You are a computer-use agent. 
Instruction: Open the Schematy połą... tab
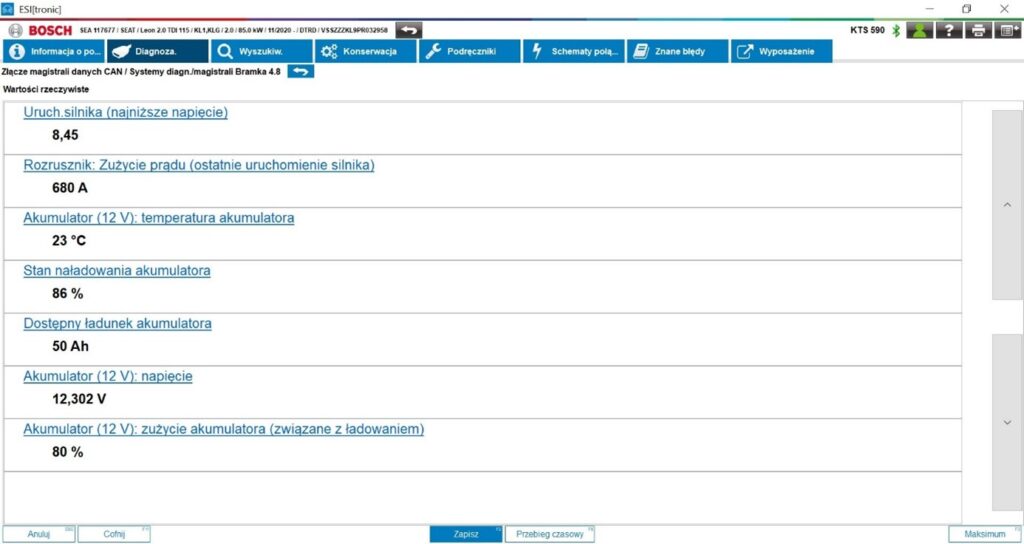pyautogui.click(x=573, y=51)
